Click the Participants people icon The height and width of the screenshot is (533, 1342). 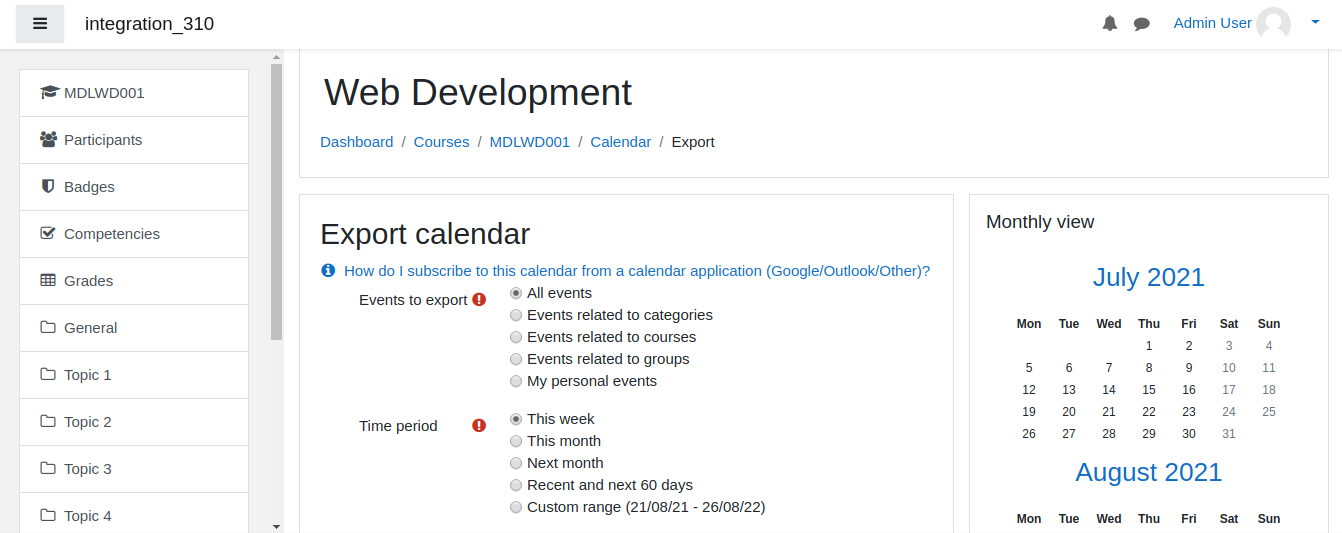[49, 140]
